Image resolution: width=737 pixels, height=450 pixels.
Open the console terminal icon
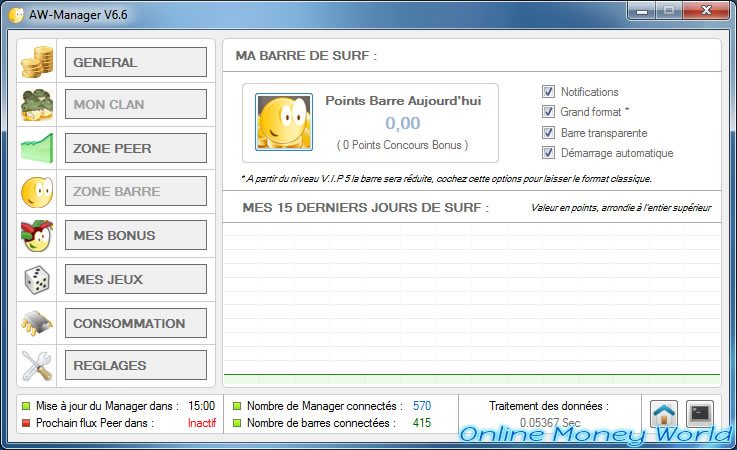[x=700, y=414]
